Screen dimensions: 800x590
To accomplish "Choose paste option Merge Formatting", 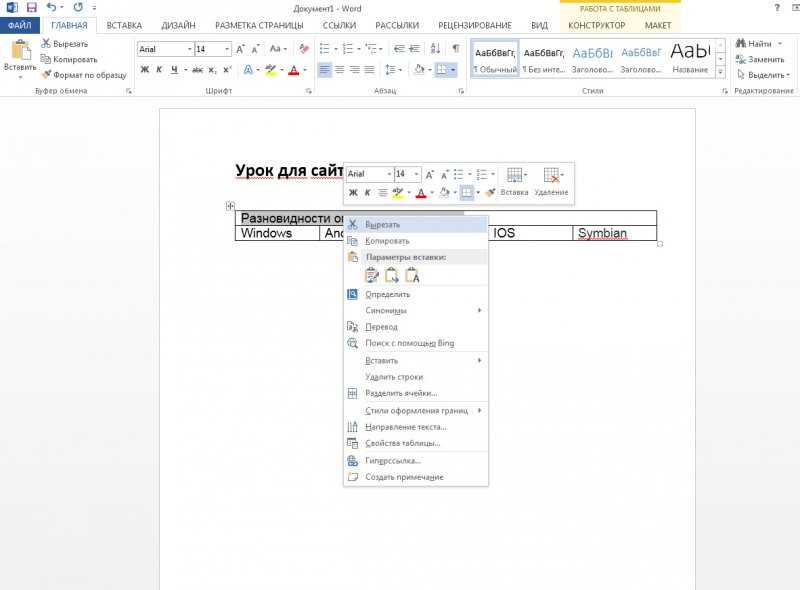I will click(392, 275).
